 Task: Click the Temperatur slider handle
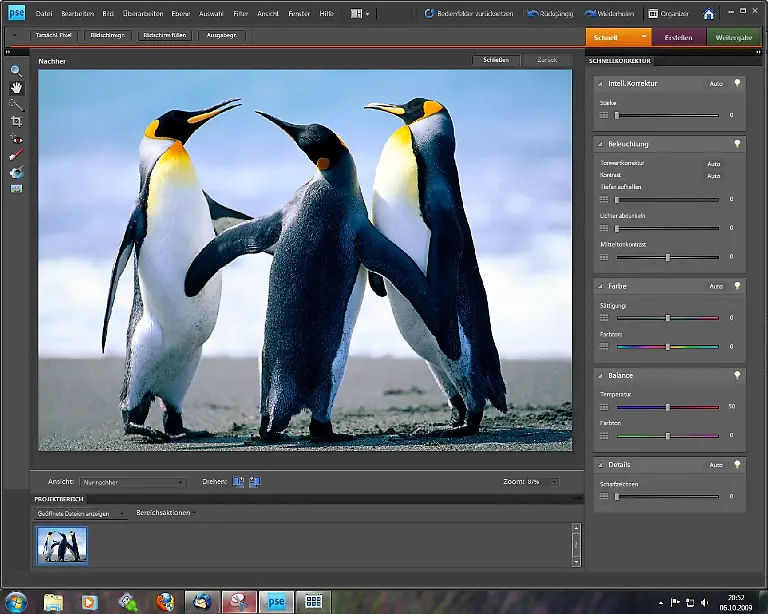(667, 407)
